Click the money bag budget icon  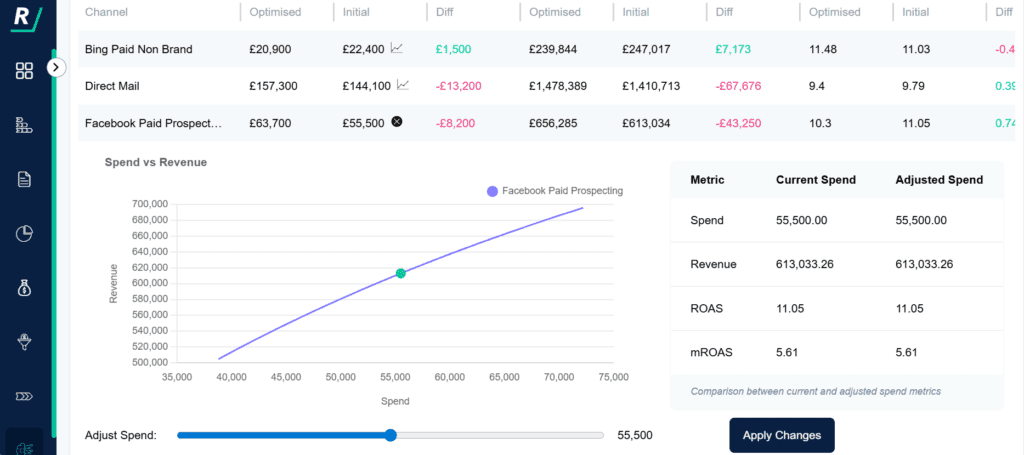coord(25,289)
